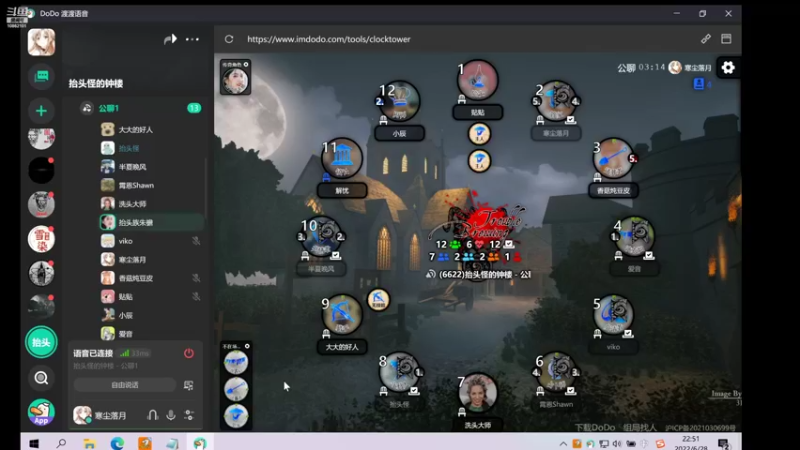Click the 贴贴 player name label

point(478,112)
